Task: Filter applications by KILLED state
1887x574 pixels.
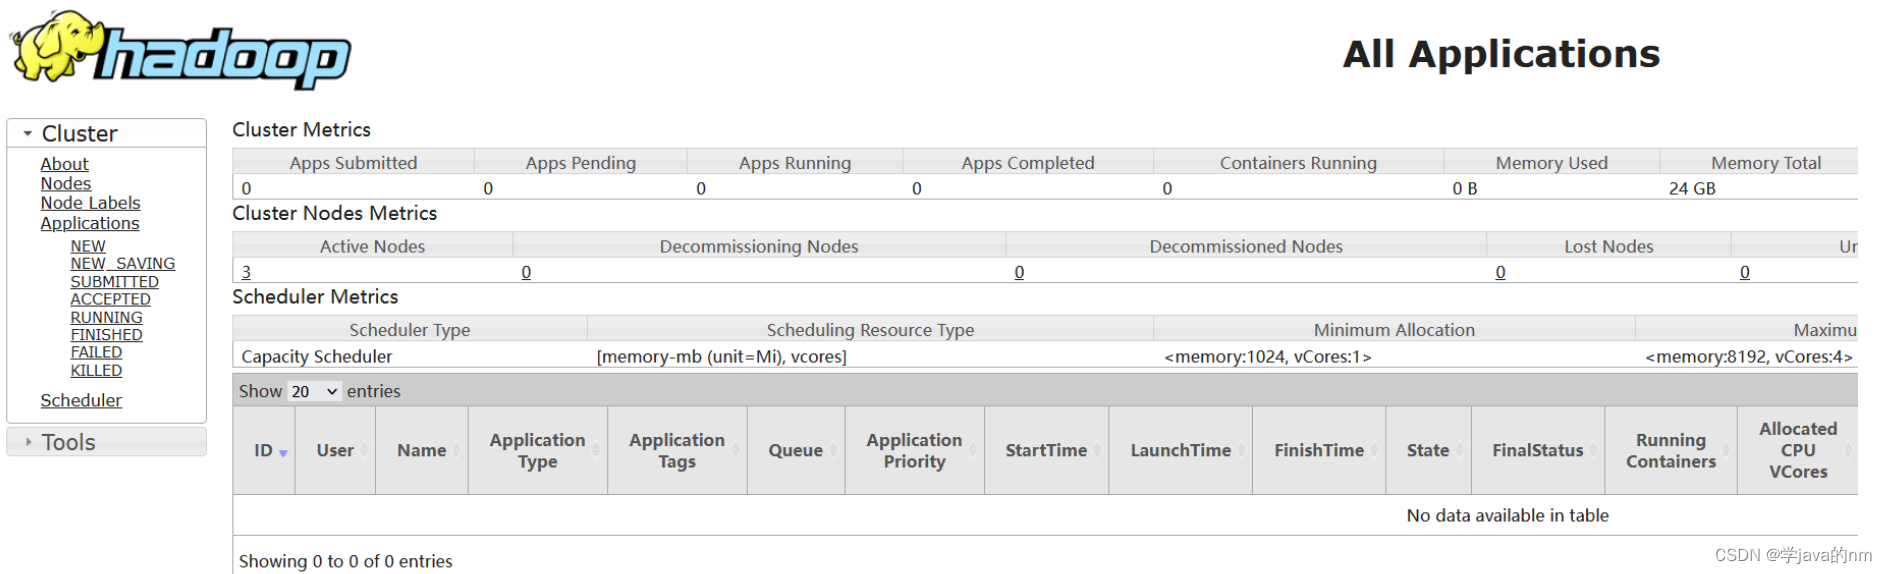Action: click(96, 370)
